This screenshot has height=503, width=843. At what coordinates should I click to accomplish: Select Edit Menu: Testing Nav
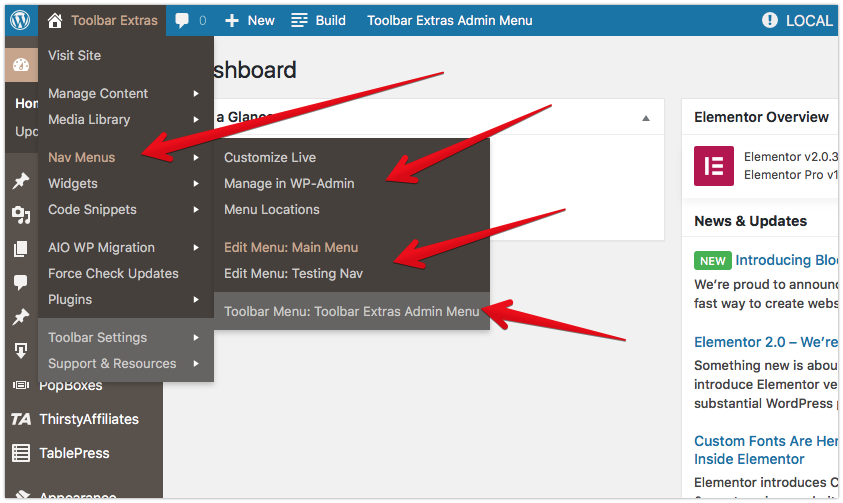[293, 274]
